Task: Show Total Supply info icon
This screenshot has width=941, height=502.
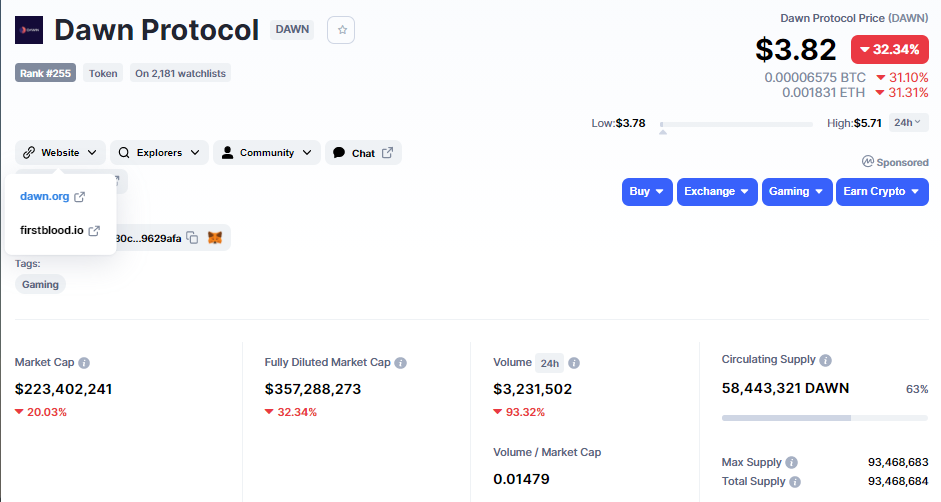Action: [795, 482]
